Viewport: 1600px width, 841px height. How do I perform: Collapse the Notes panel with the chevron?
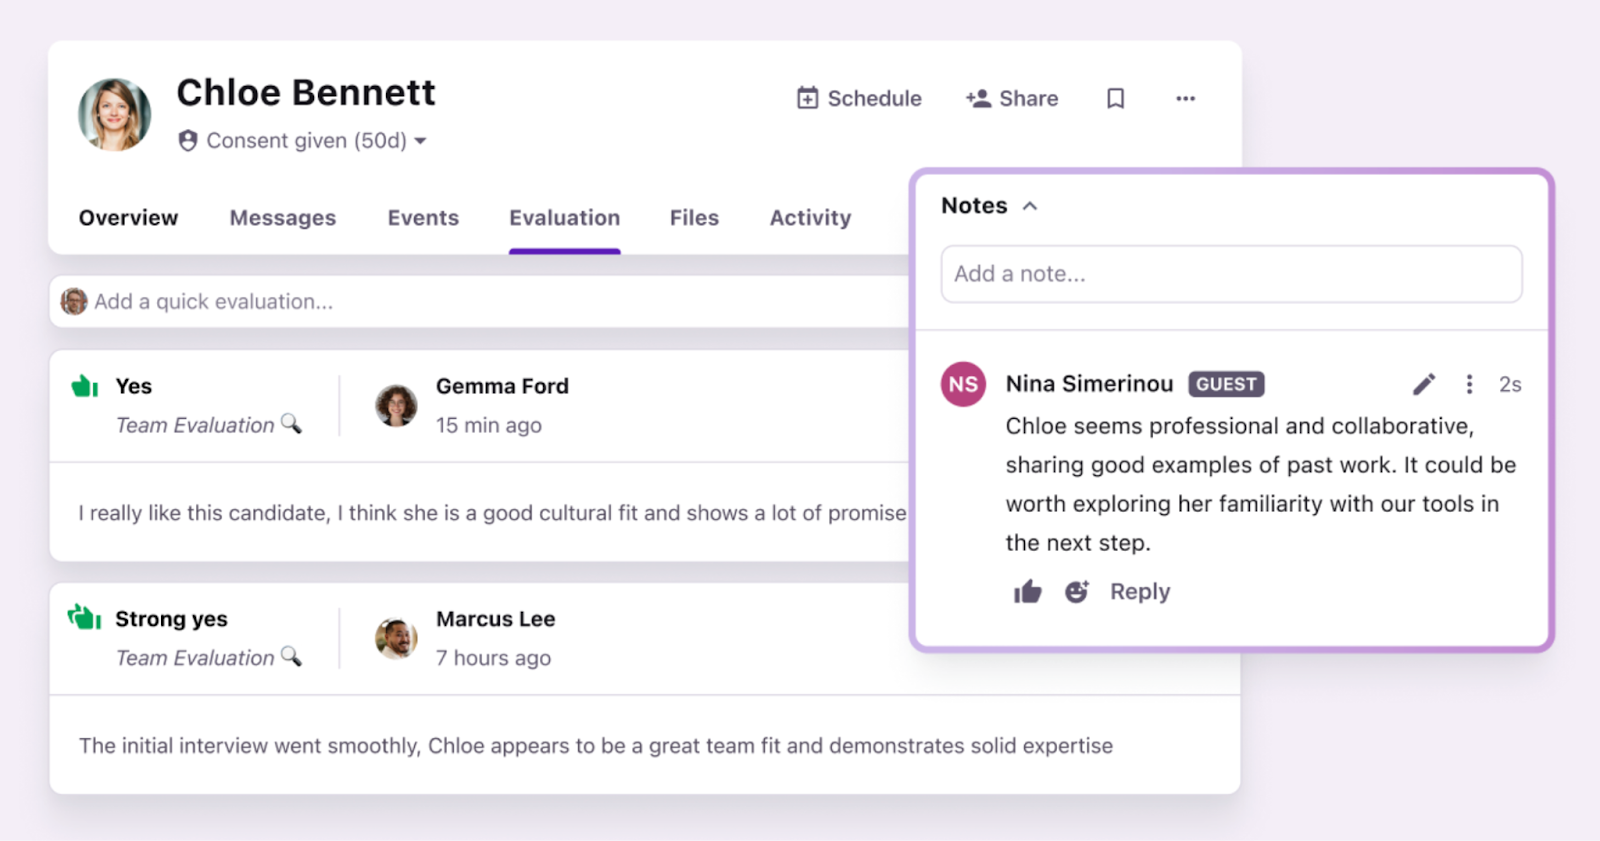(x=1030, y=206)
